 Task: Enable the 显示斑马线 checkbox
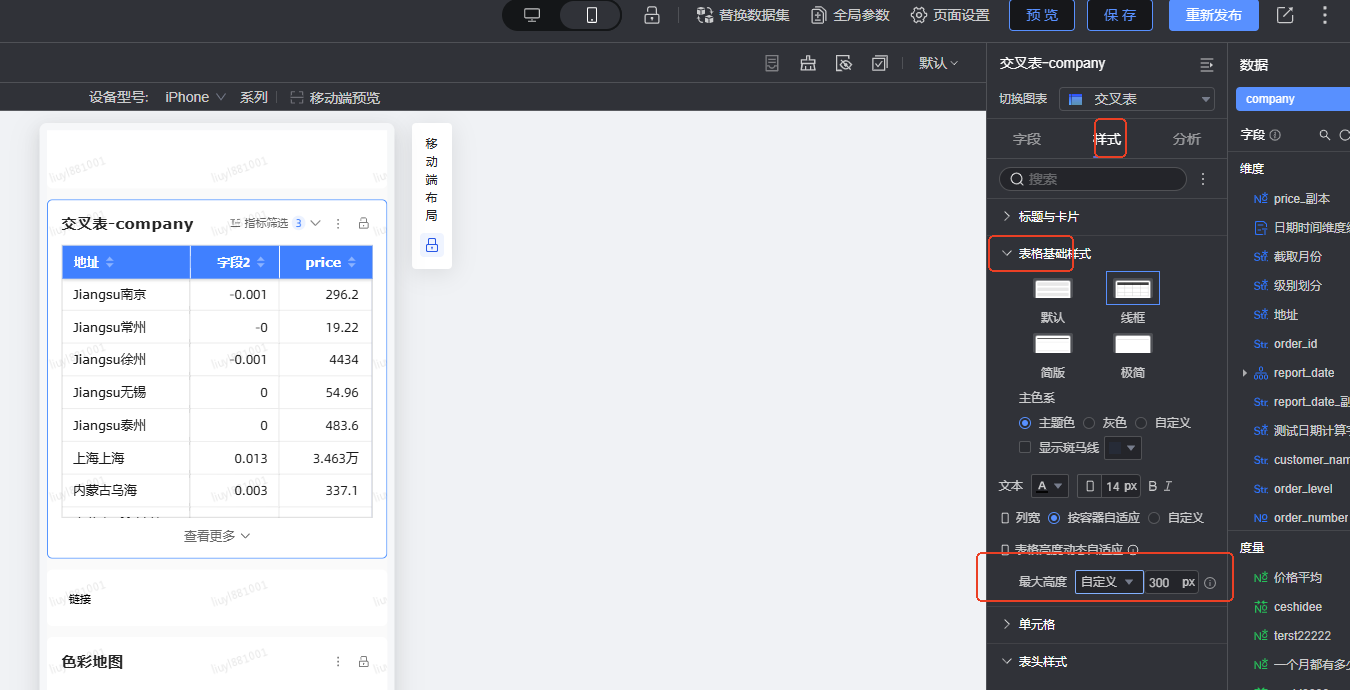1024,448
